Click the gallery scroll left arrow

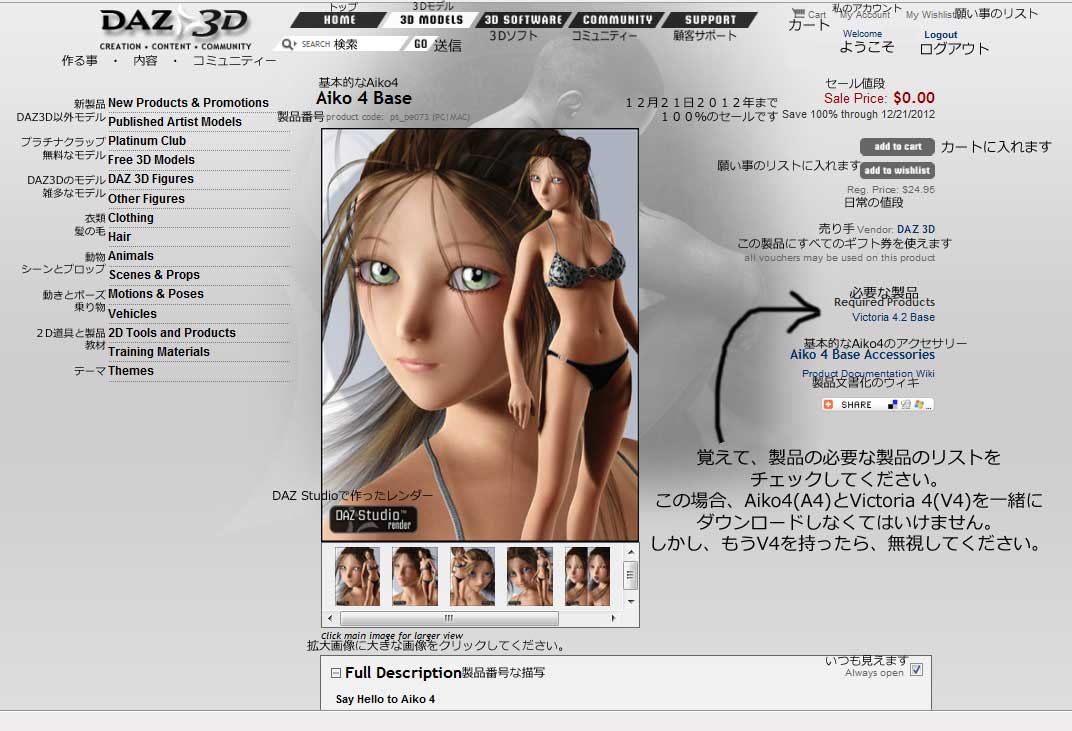(331, 618)
